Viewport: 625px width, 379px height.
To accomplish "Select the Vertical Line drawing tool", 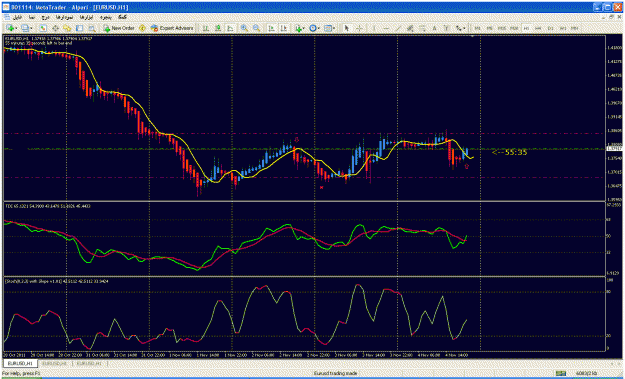I will 374,28.
